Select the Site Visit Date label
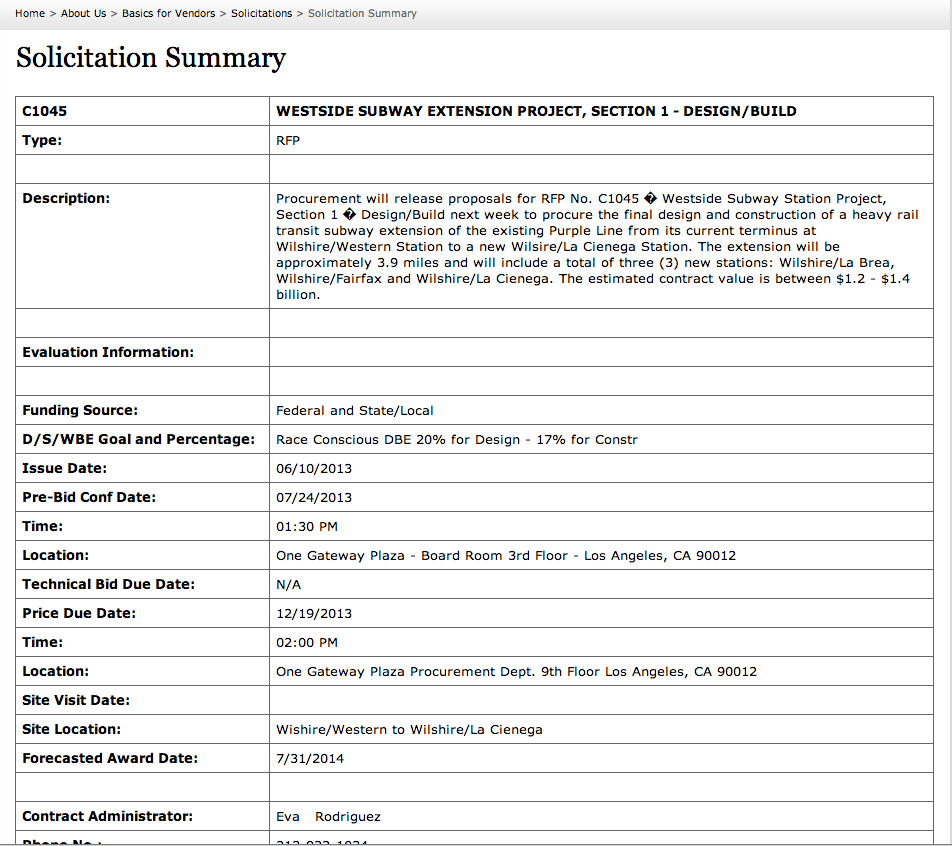Image resolution: width=952 pixels, height=846 pixels. point(76,700)
